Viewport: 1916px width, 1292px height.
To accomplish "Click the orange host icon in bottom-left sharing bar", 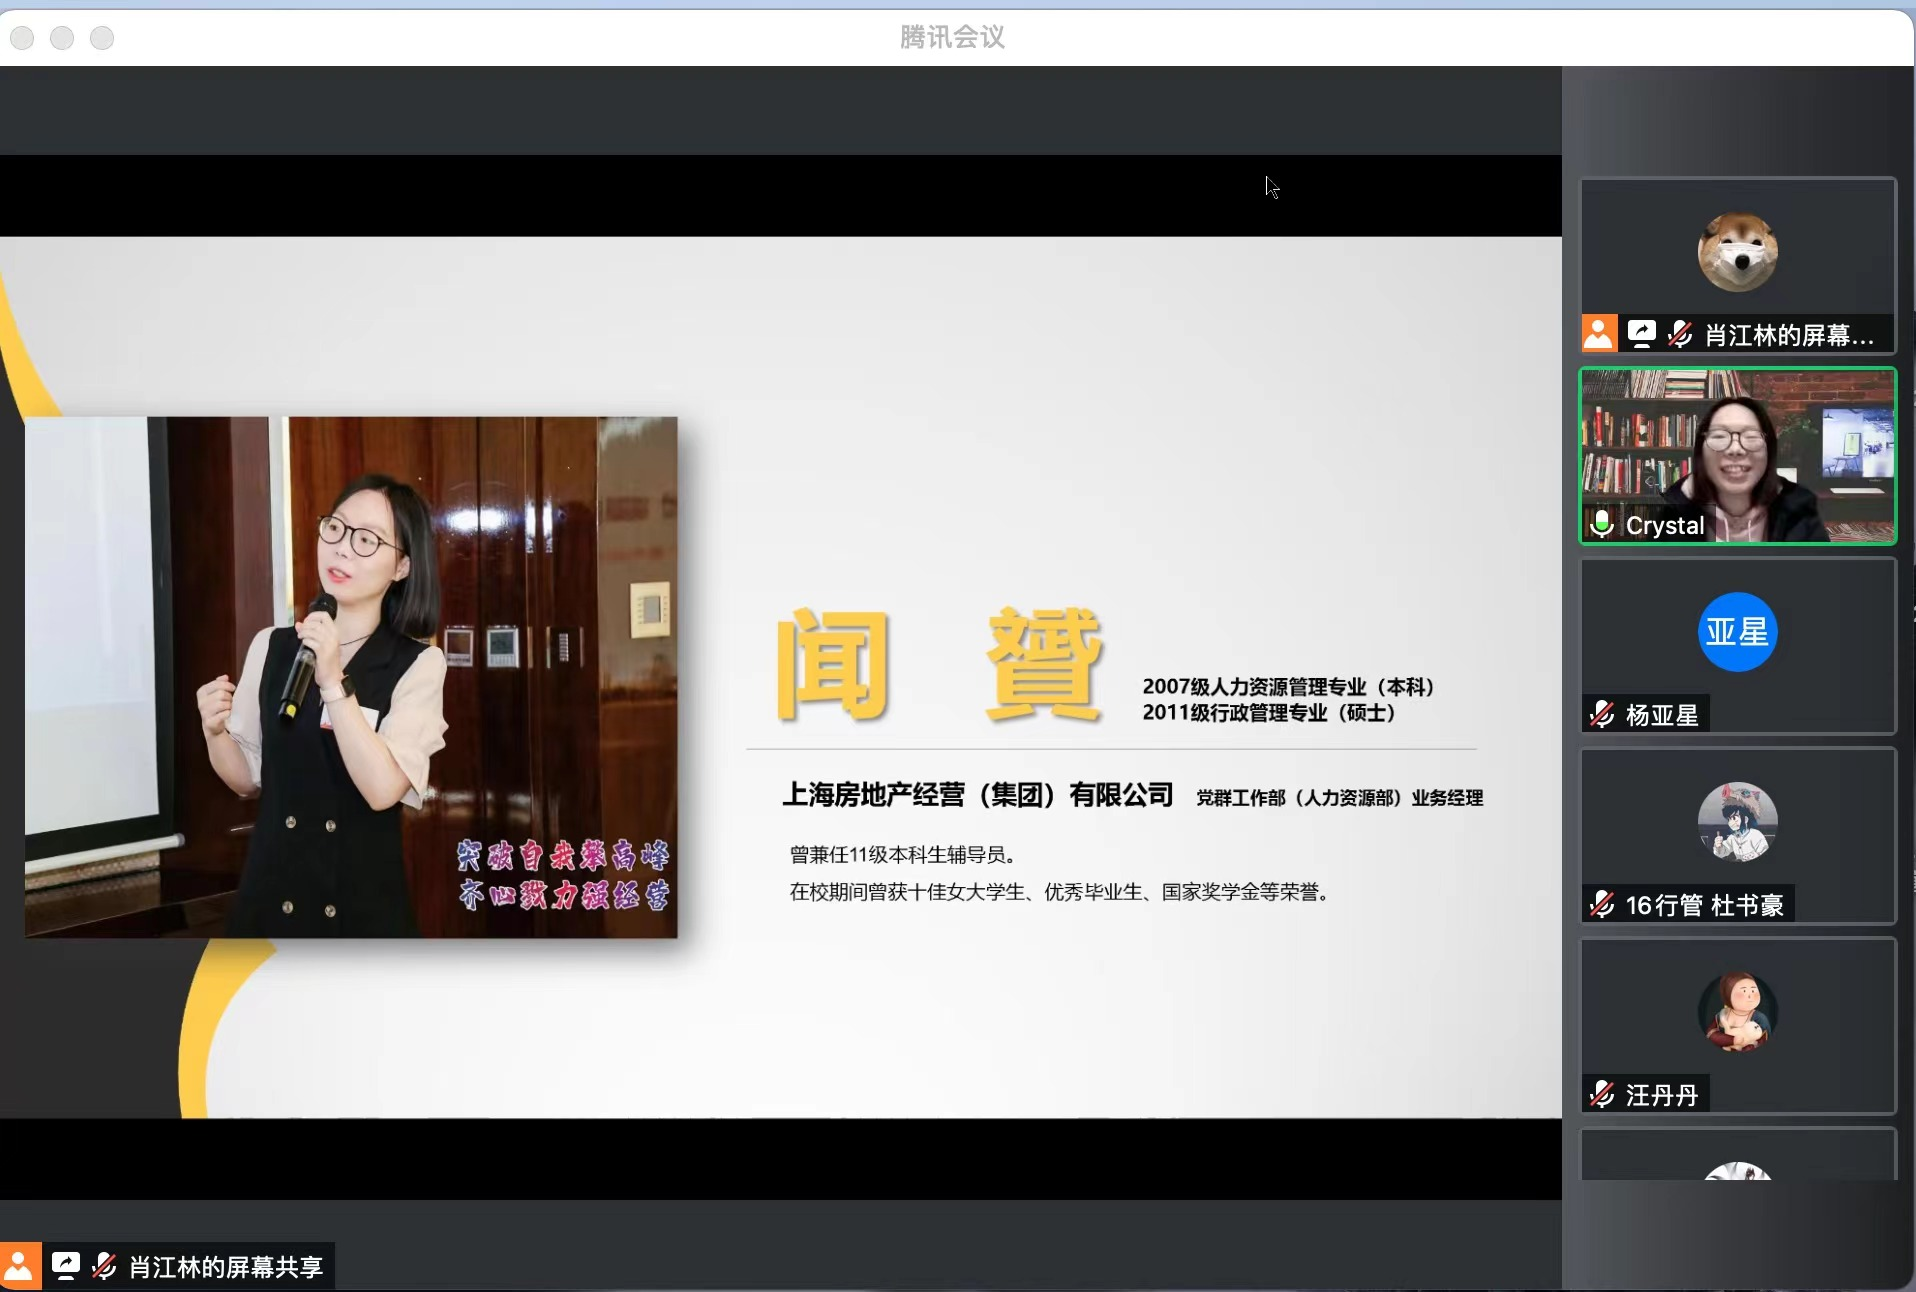I will point(20,1266).
